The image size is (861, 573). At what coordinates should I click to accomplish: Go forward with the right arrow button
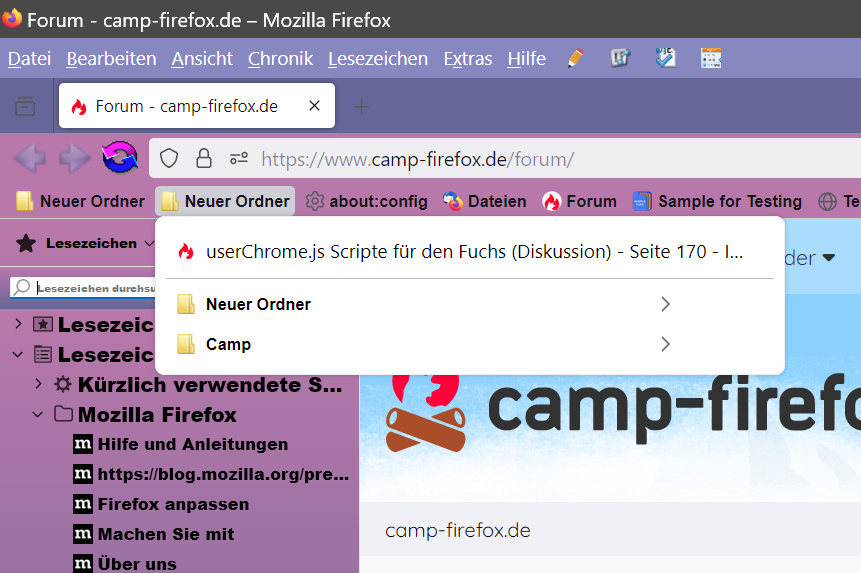[75, 159]
